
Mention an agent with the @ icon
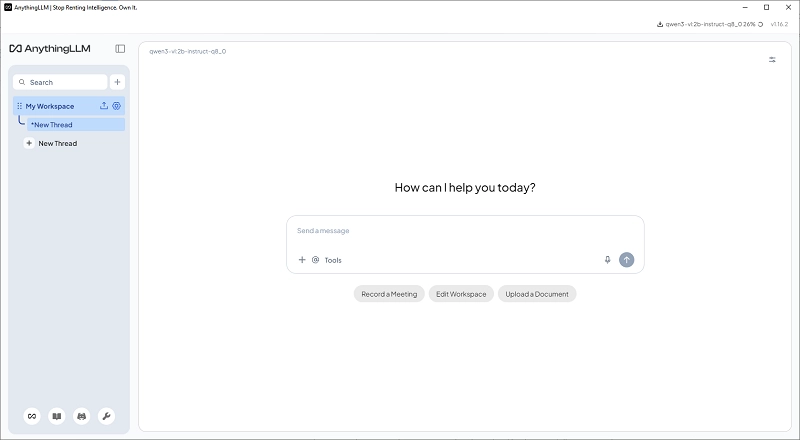pos(315,260)
